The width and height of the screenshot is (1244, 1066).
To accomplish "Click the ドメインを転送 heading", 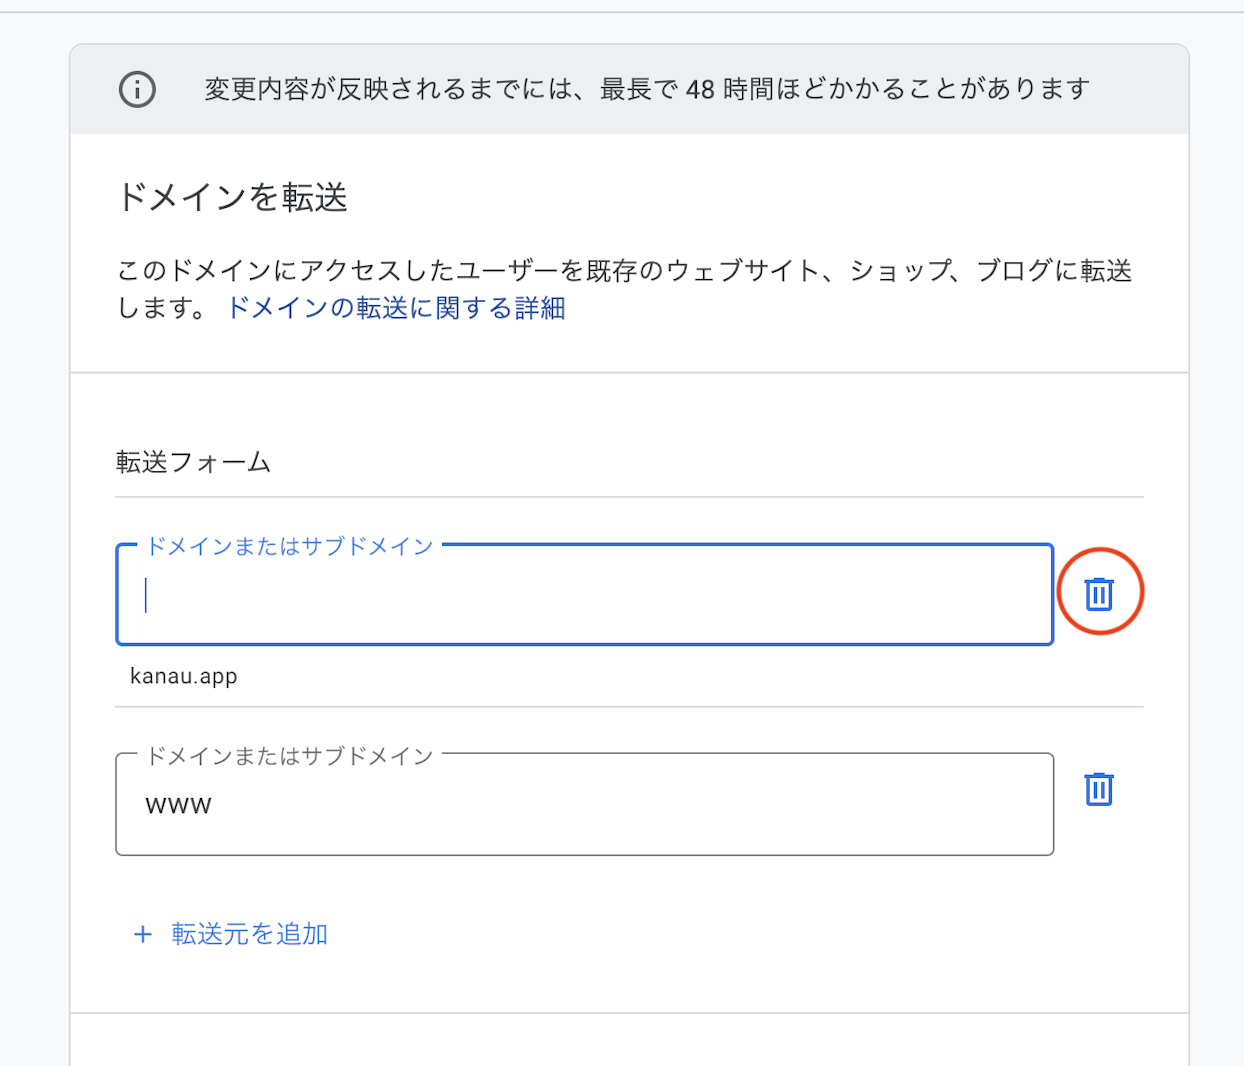I will (x=232, y=197).
